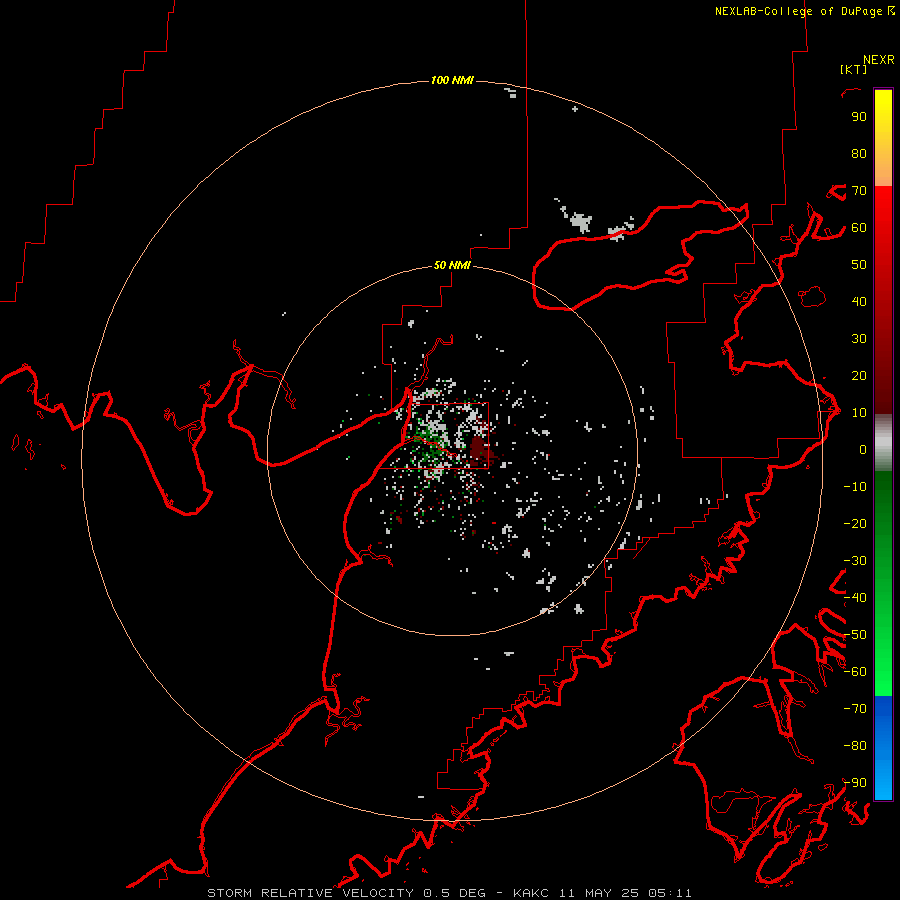Click the gray zero-velocity segment of the color bar
The image size is (900, 900).
883,443
